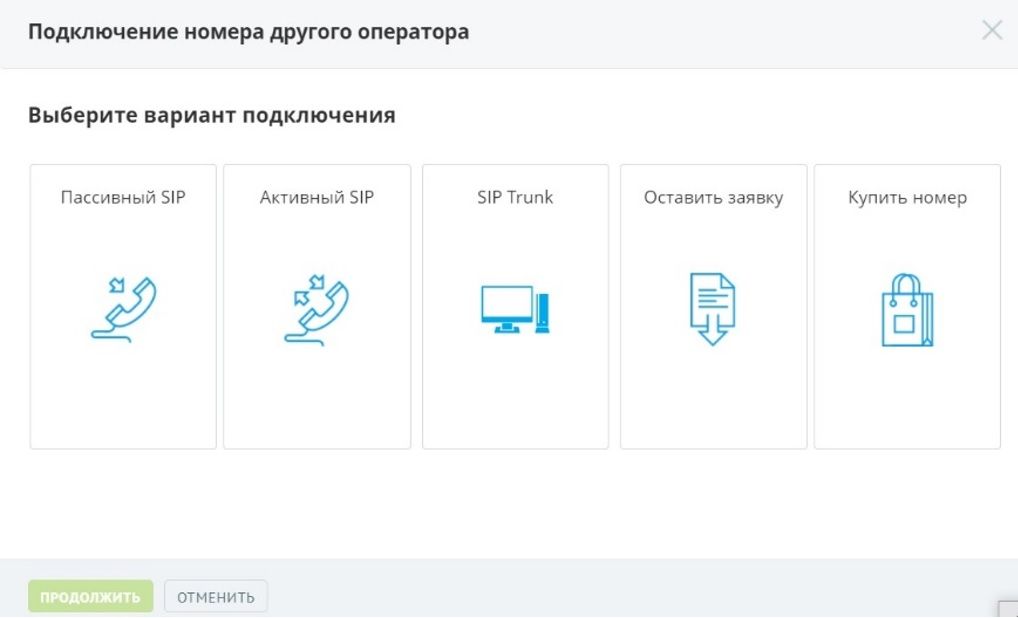1018x618 pixels.
Task: Click the Купить номер shopping bag icon
Action: 907,310
